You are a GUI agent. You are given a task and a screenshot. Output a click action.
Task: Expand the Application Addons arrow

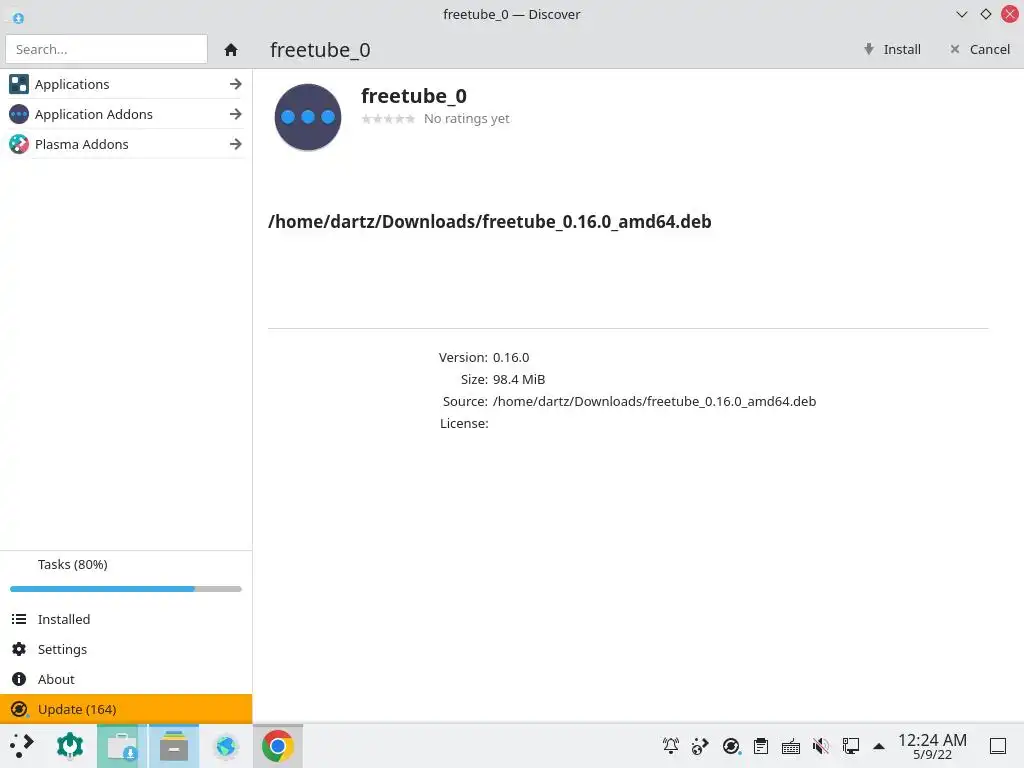236,114
